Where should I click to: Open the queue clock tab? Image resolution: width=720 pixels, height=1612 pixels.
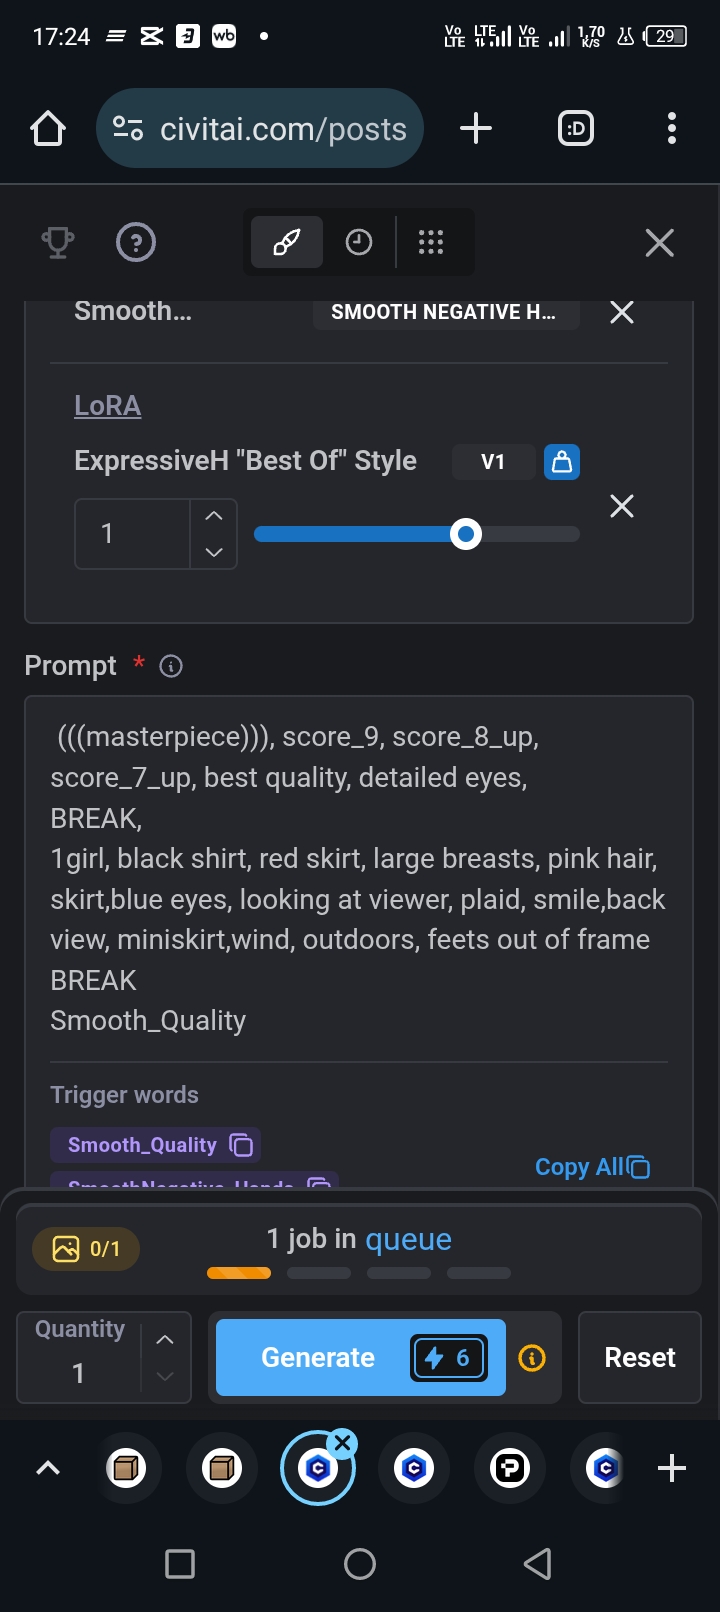pyautogui.click(x=359, y=242)
